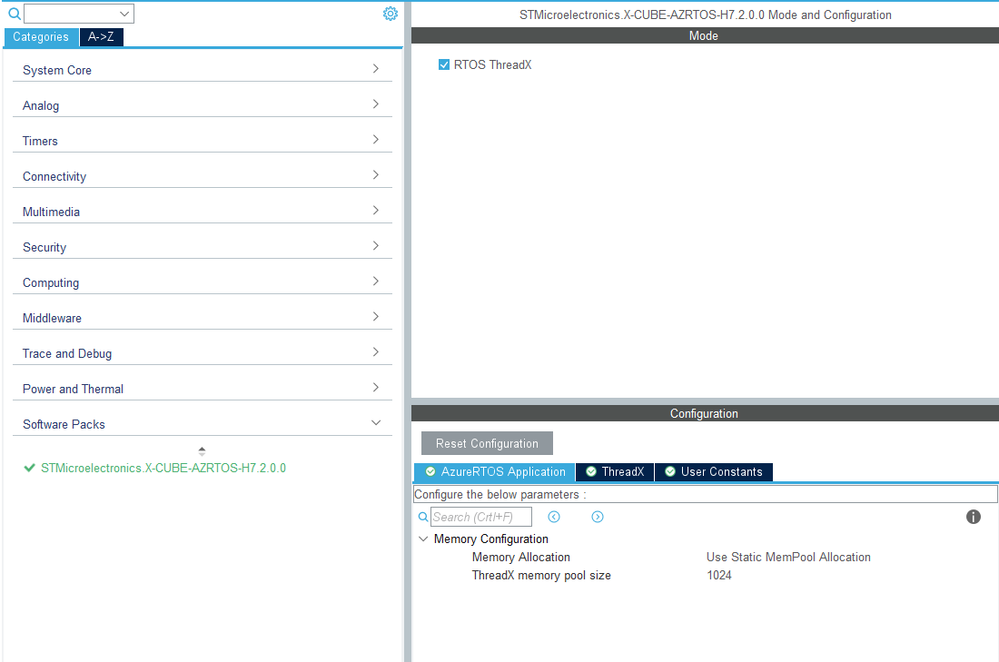Expand the System Core category
The height and width of the screenshot is (662, 999).
202,69
